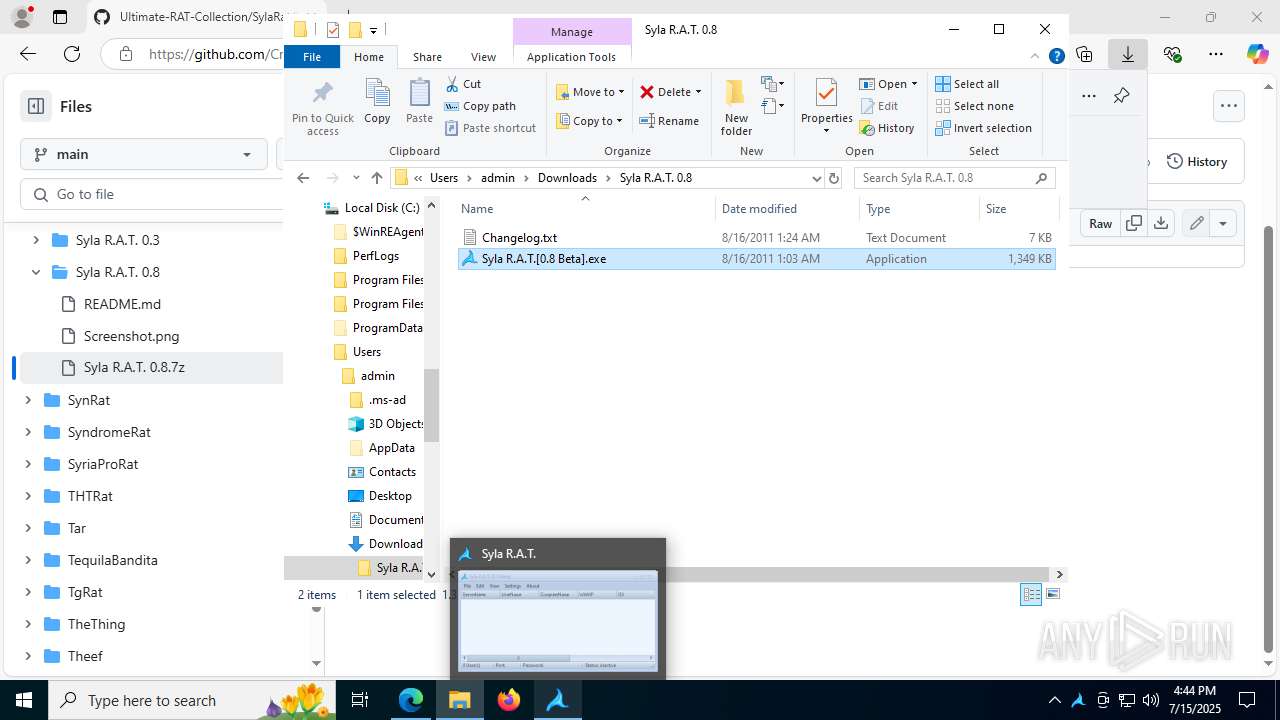Image resolution: width=1280 pixels, height=720 pixels.
Task: Open the Delete options arrow
Action: point(698,92)
